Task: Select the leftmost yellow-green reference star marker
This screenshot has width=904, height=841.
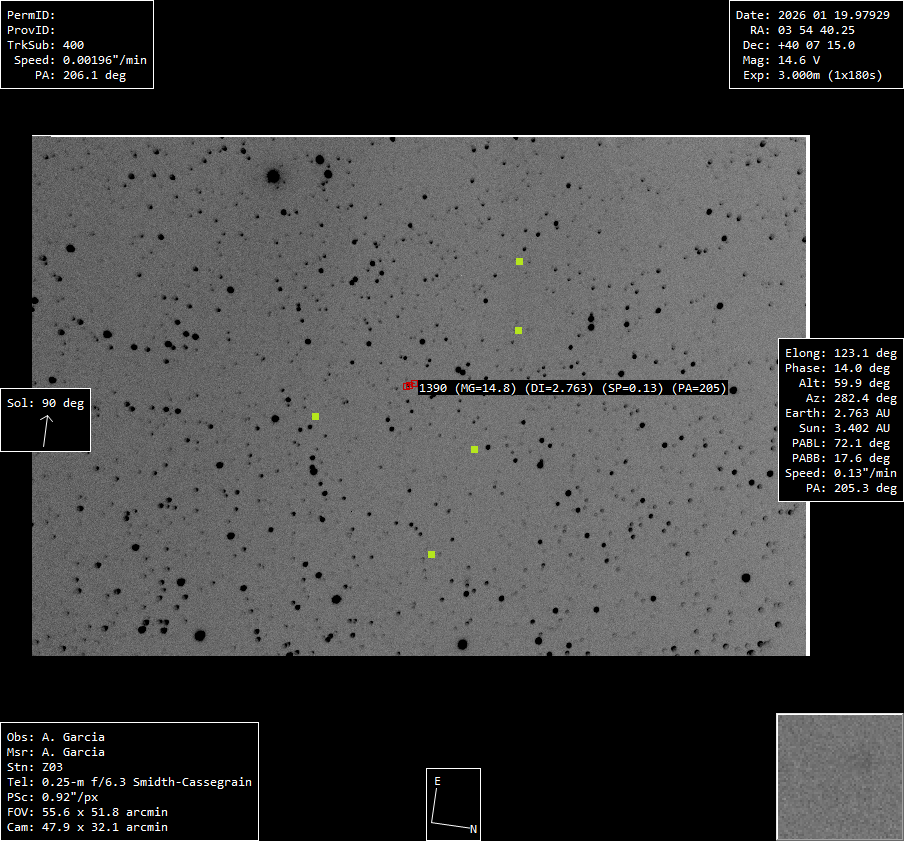Action: point(315,416)
